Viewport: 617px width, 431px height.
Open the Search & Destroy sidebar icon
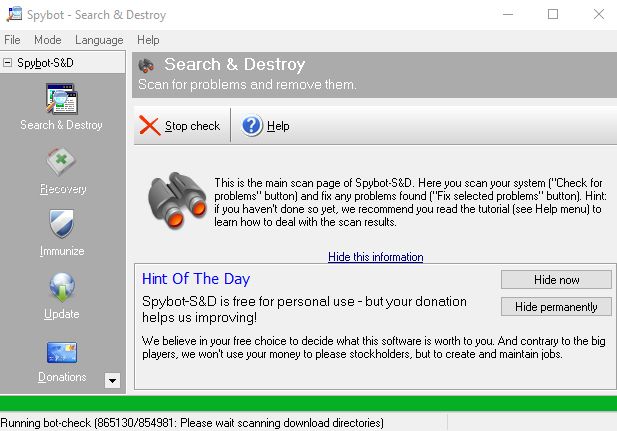pos(62,98)
